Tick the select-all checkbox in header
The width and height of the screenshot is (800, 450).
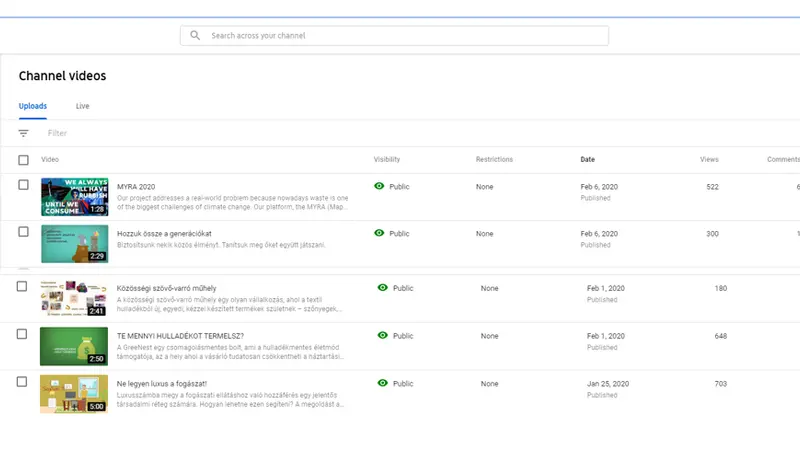(23, 160)
